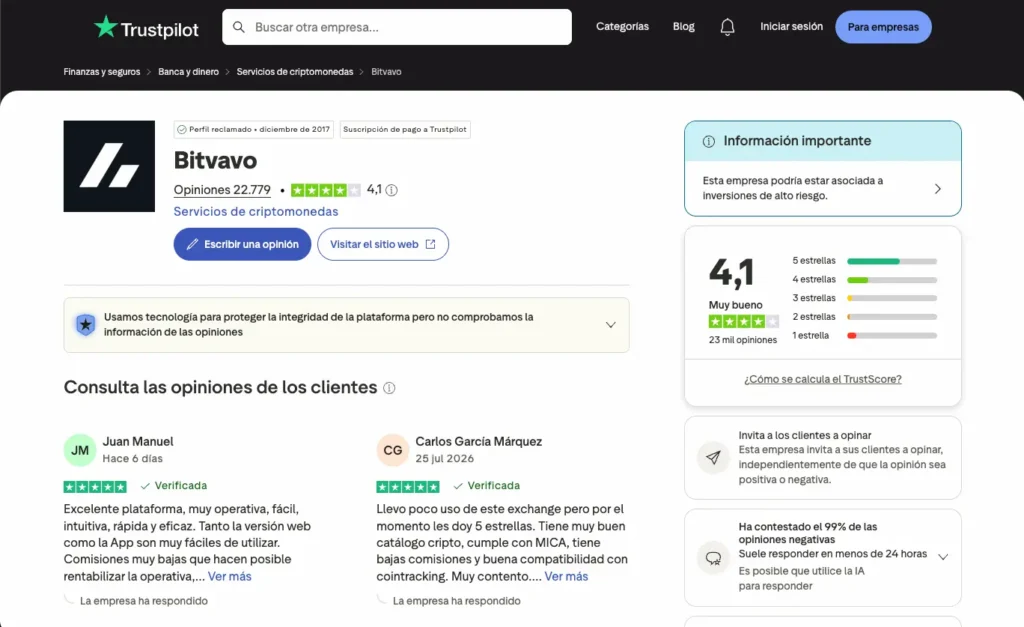Click 'La empresa ha respondido' under Juan Manuel

pos(144,601)
